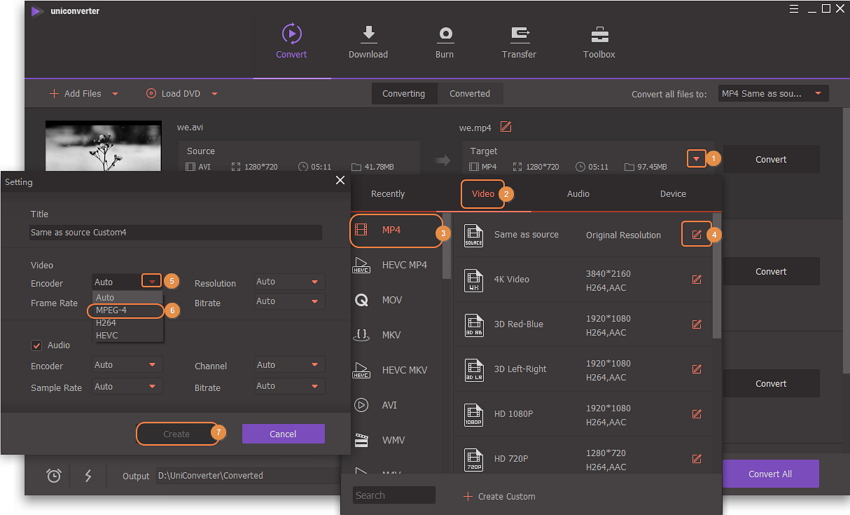Viewport: 850px width, 515px height.
Task: Open the Audio Encoder dropdown
Action: (127, 365)
